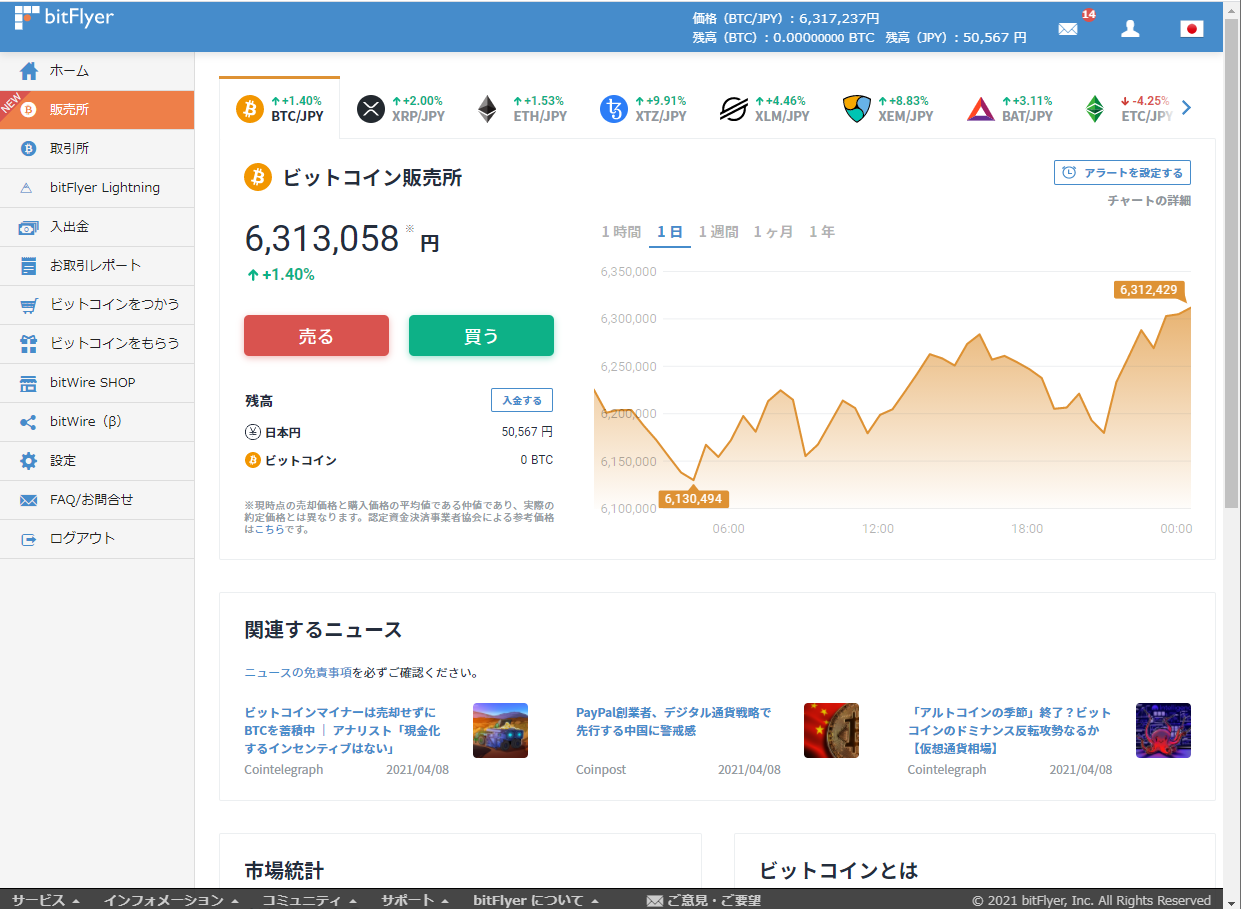Open the mail inbox envelope icon
The width and height of the screenshot is (1241, 909).
pyautogui.click(x=1068, y=29)
